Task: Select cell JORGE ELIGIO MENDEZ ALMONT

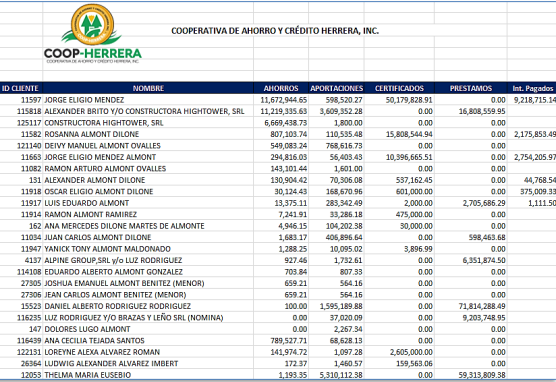Action: click(148, 157)
